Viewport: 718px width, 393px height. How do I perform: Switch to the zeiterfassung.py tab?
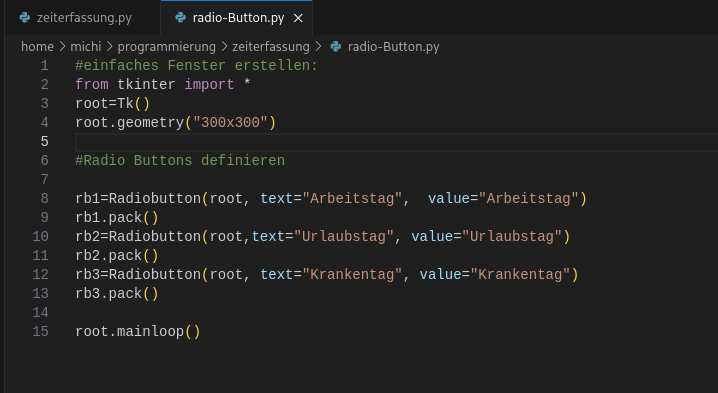(x=83, y=18)
